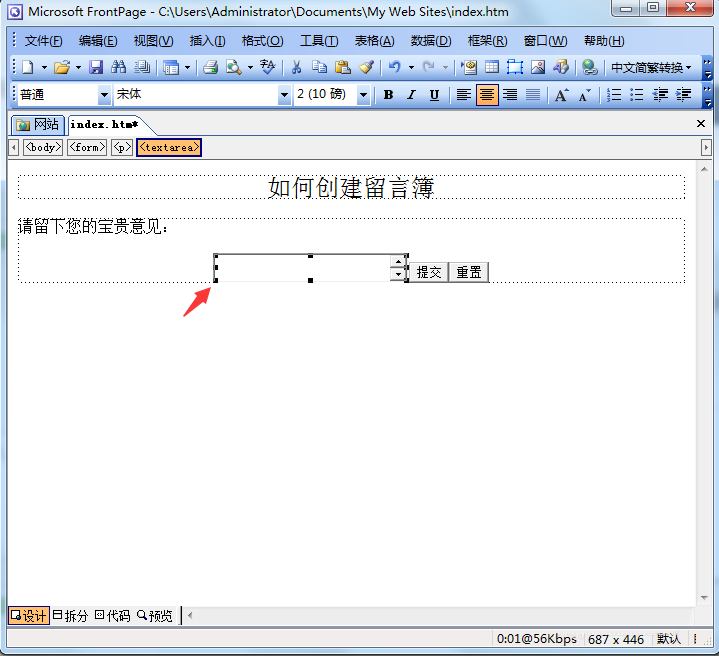
Task: Switch to 拆分 split view
Action: 70,616
